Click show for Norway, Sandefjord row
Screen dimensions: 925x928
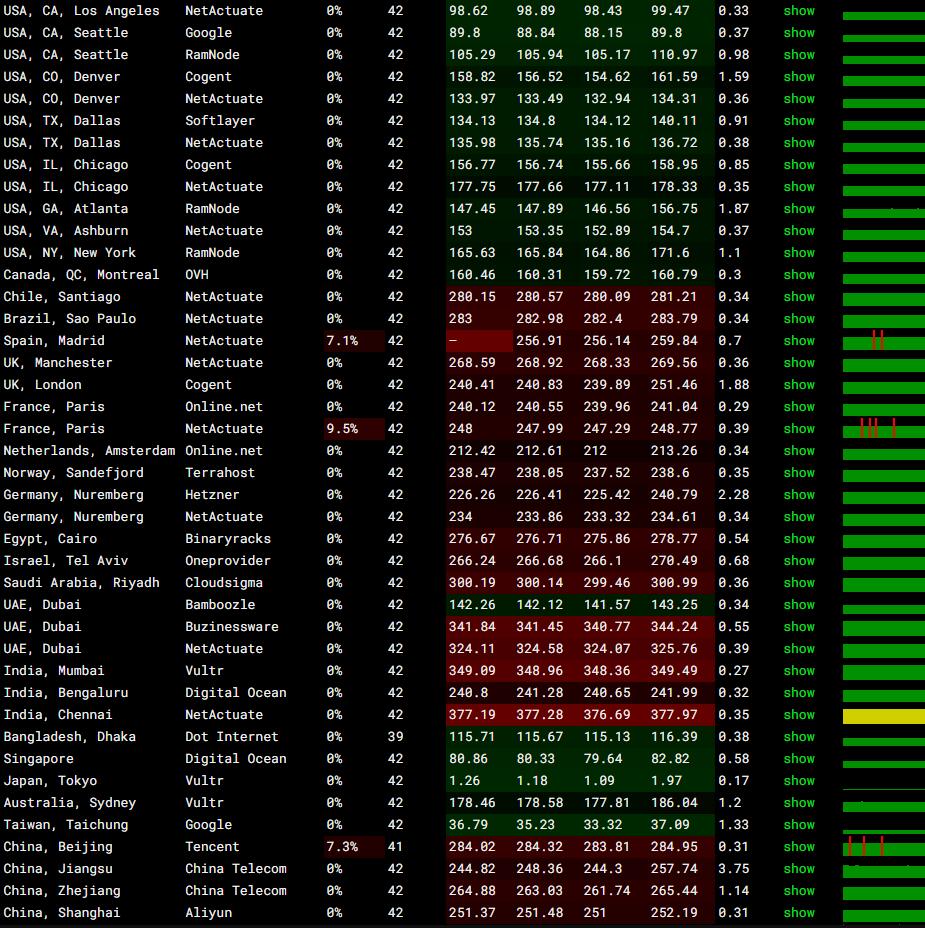[799, 473]
